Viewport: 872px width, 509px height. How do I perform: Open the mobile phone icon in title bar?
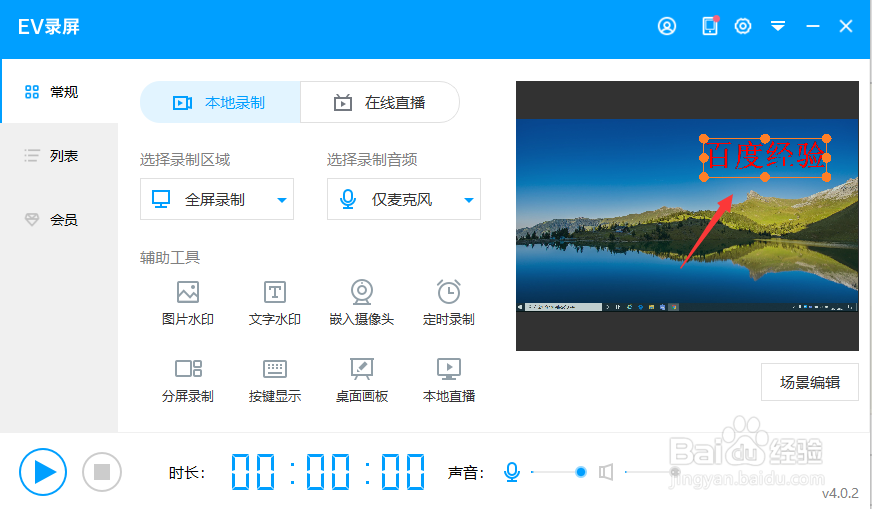point(710,26)
